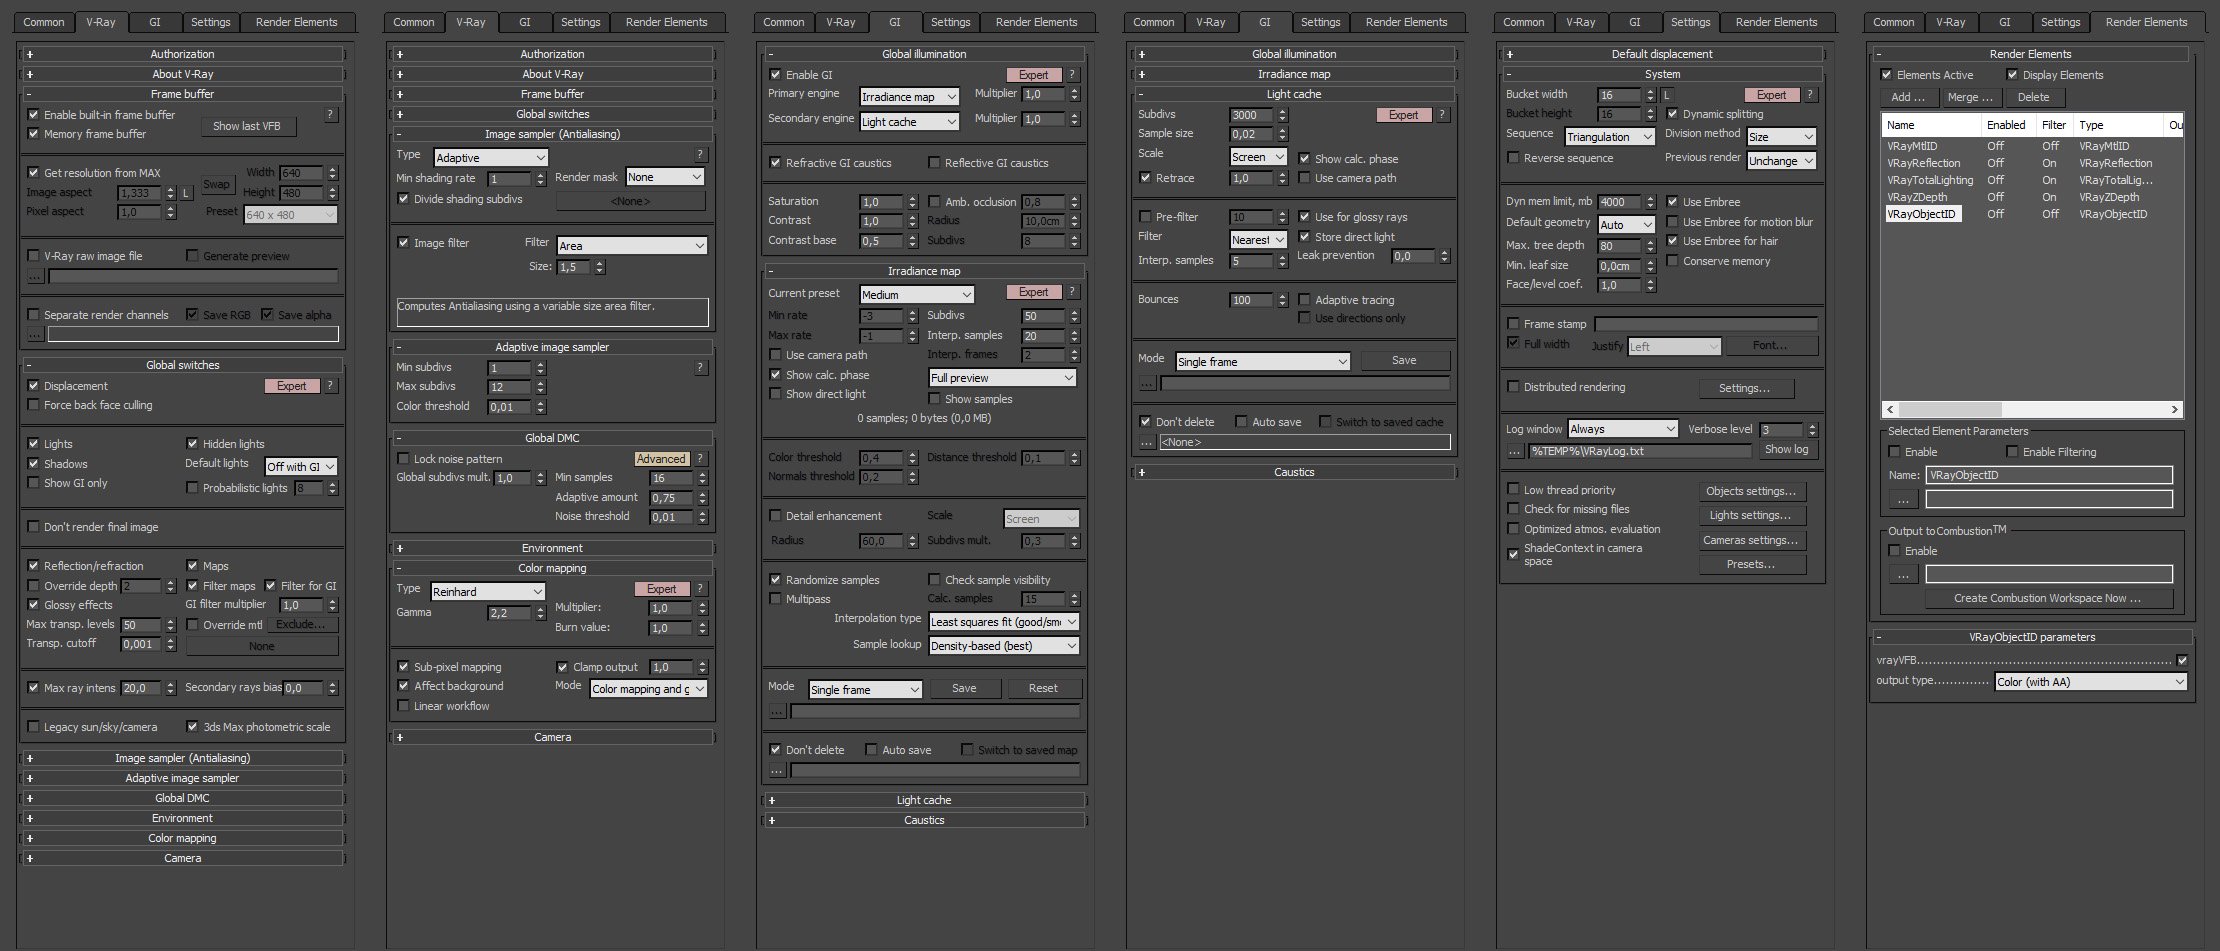Toggle Lock noise pattern checkbox
Viewport: 2220px width, 951px height.
point(403,459)
